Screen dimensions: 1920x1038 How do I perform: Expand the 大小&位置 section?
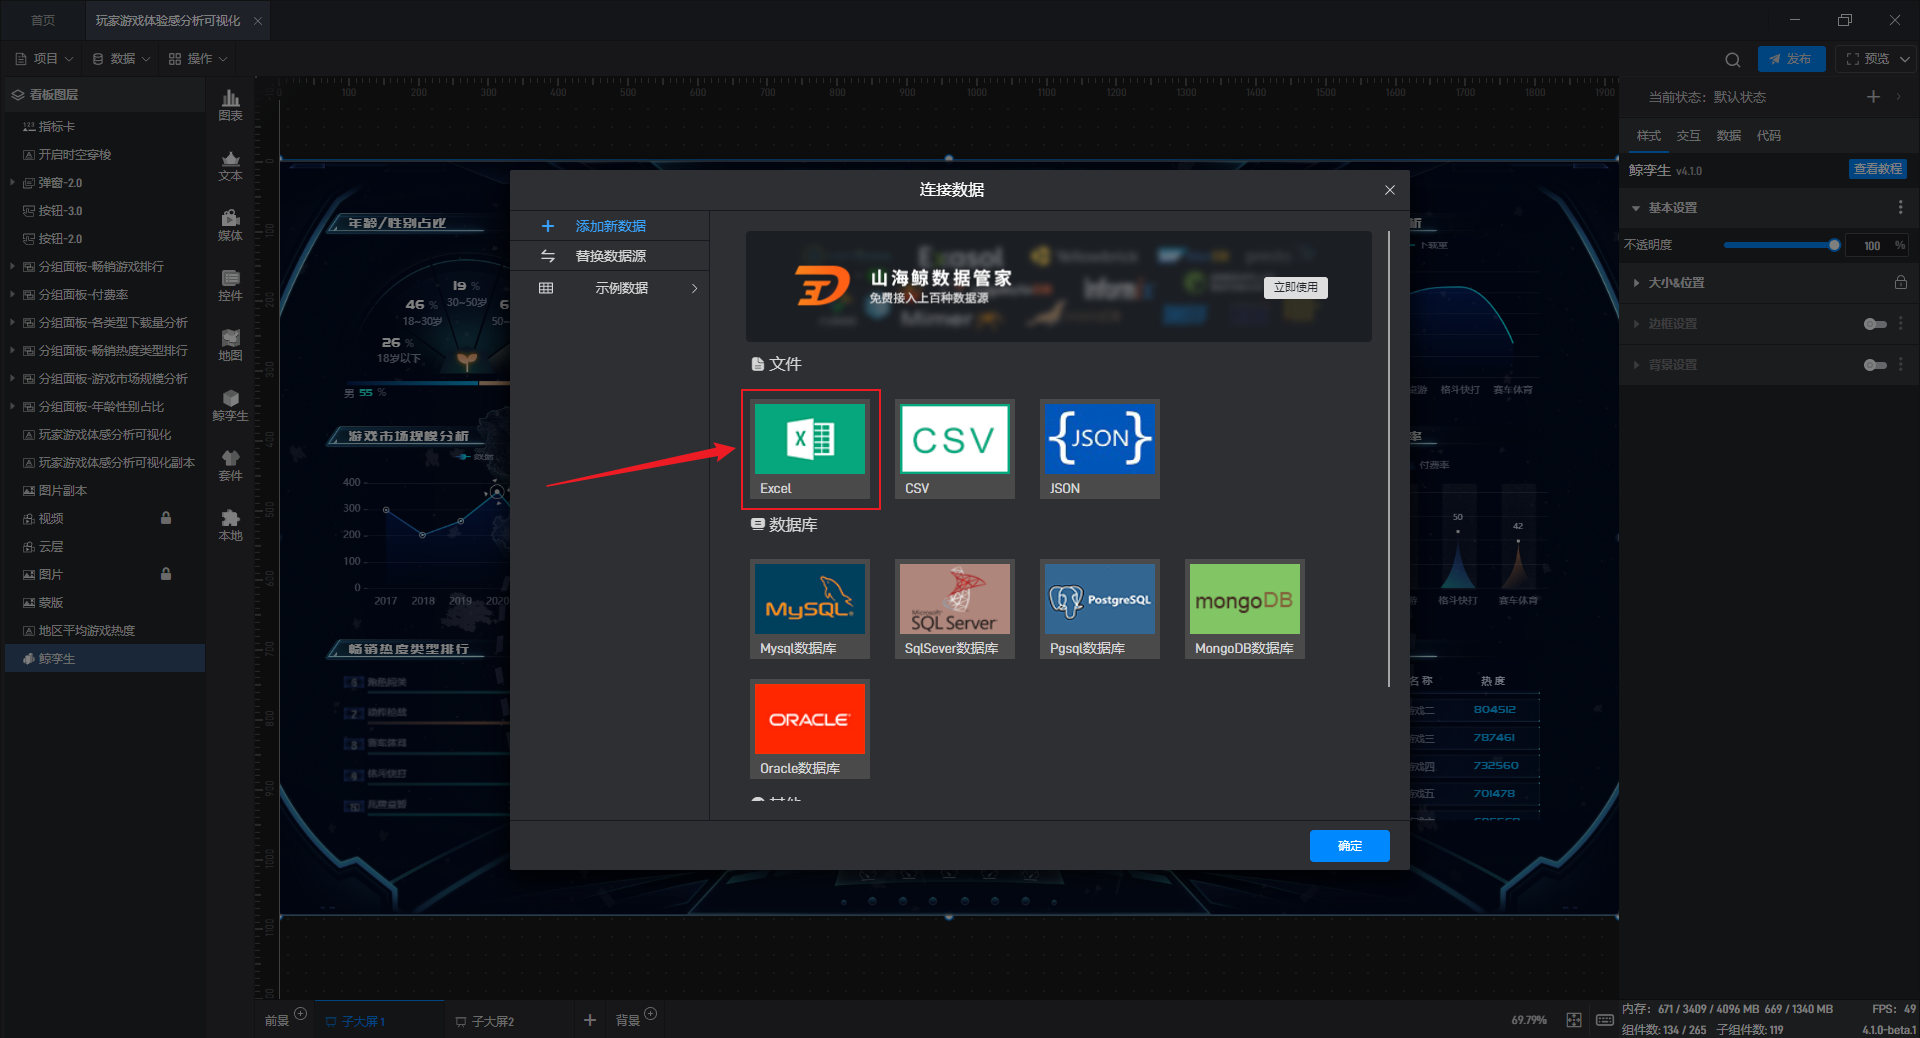coord(1636,283)
